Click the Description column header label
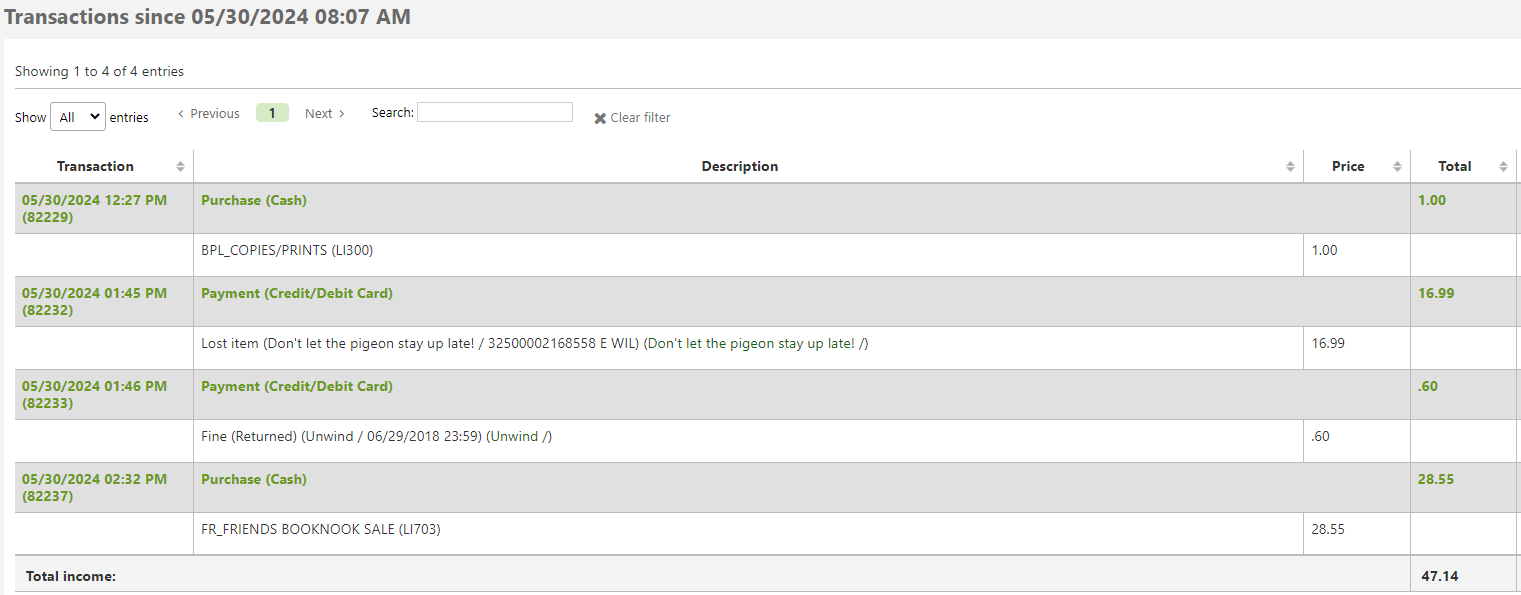 click(x=740, y=167)
